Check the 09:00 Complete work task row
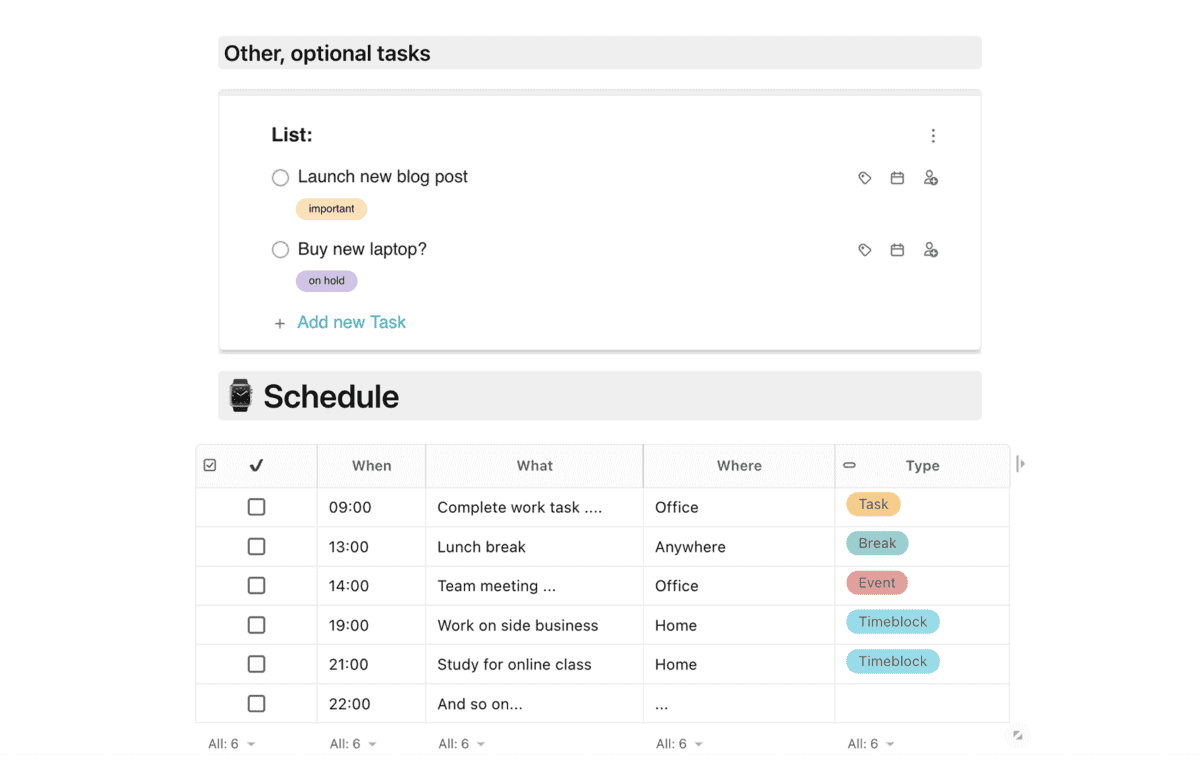The image size is (1200, 776). pyautogui.click(x=256, y=507)
